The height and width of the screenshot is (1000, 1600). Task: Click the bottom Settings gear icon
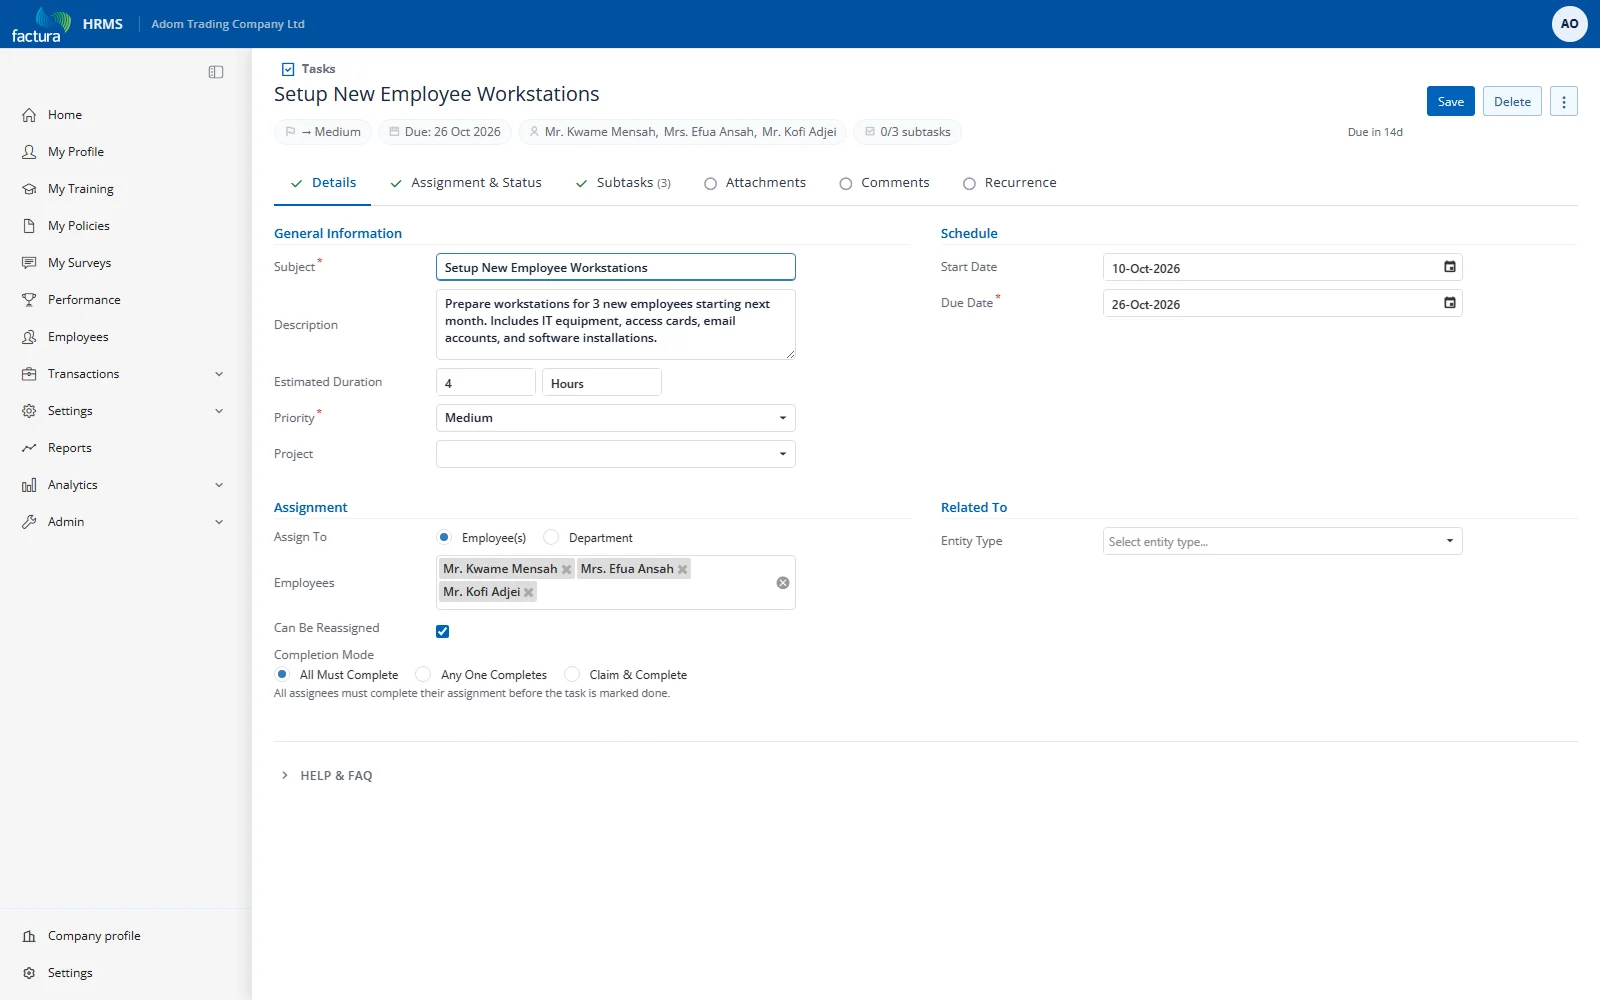(29, 973)
